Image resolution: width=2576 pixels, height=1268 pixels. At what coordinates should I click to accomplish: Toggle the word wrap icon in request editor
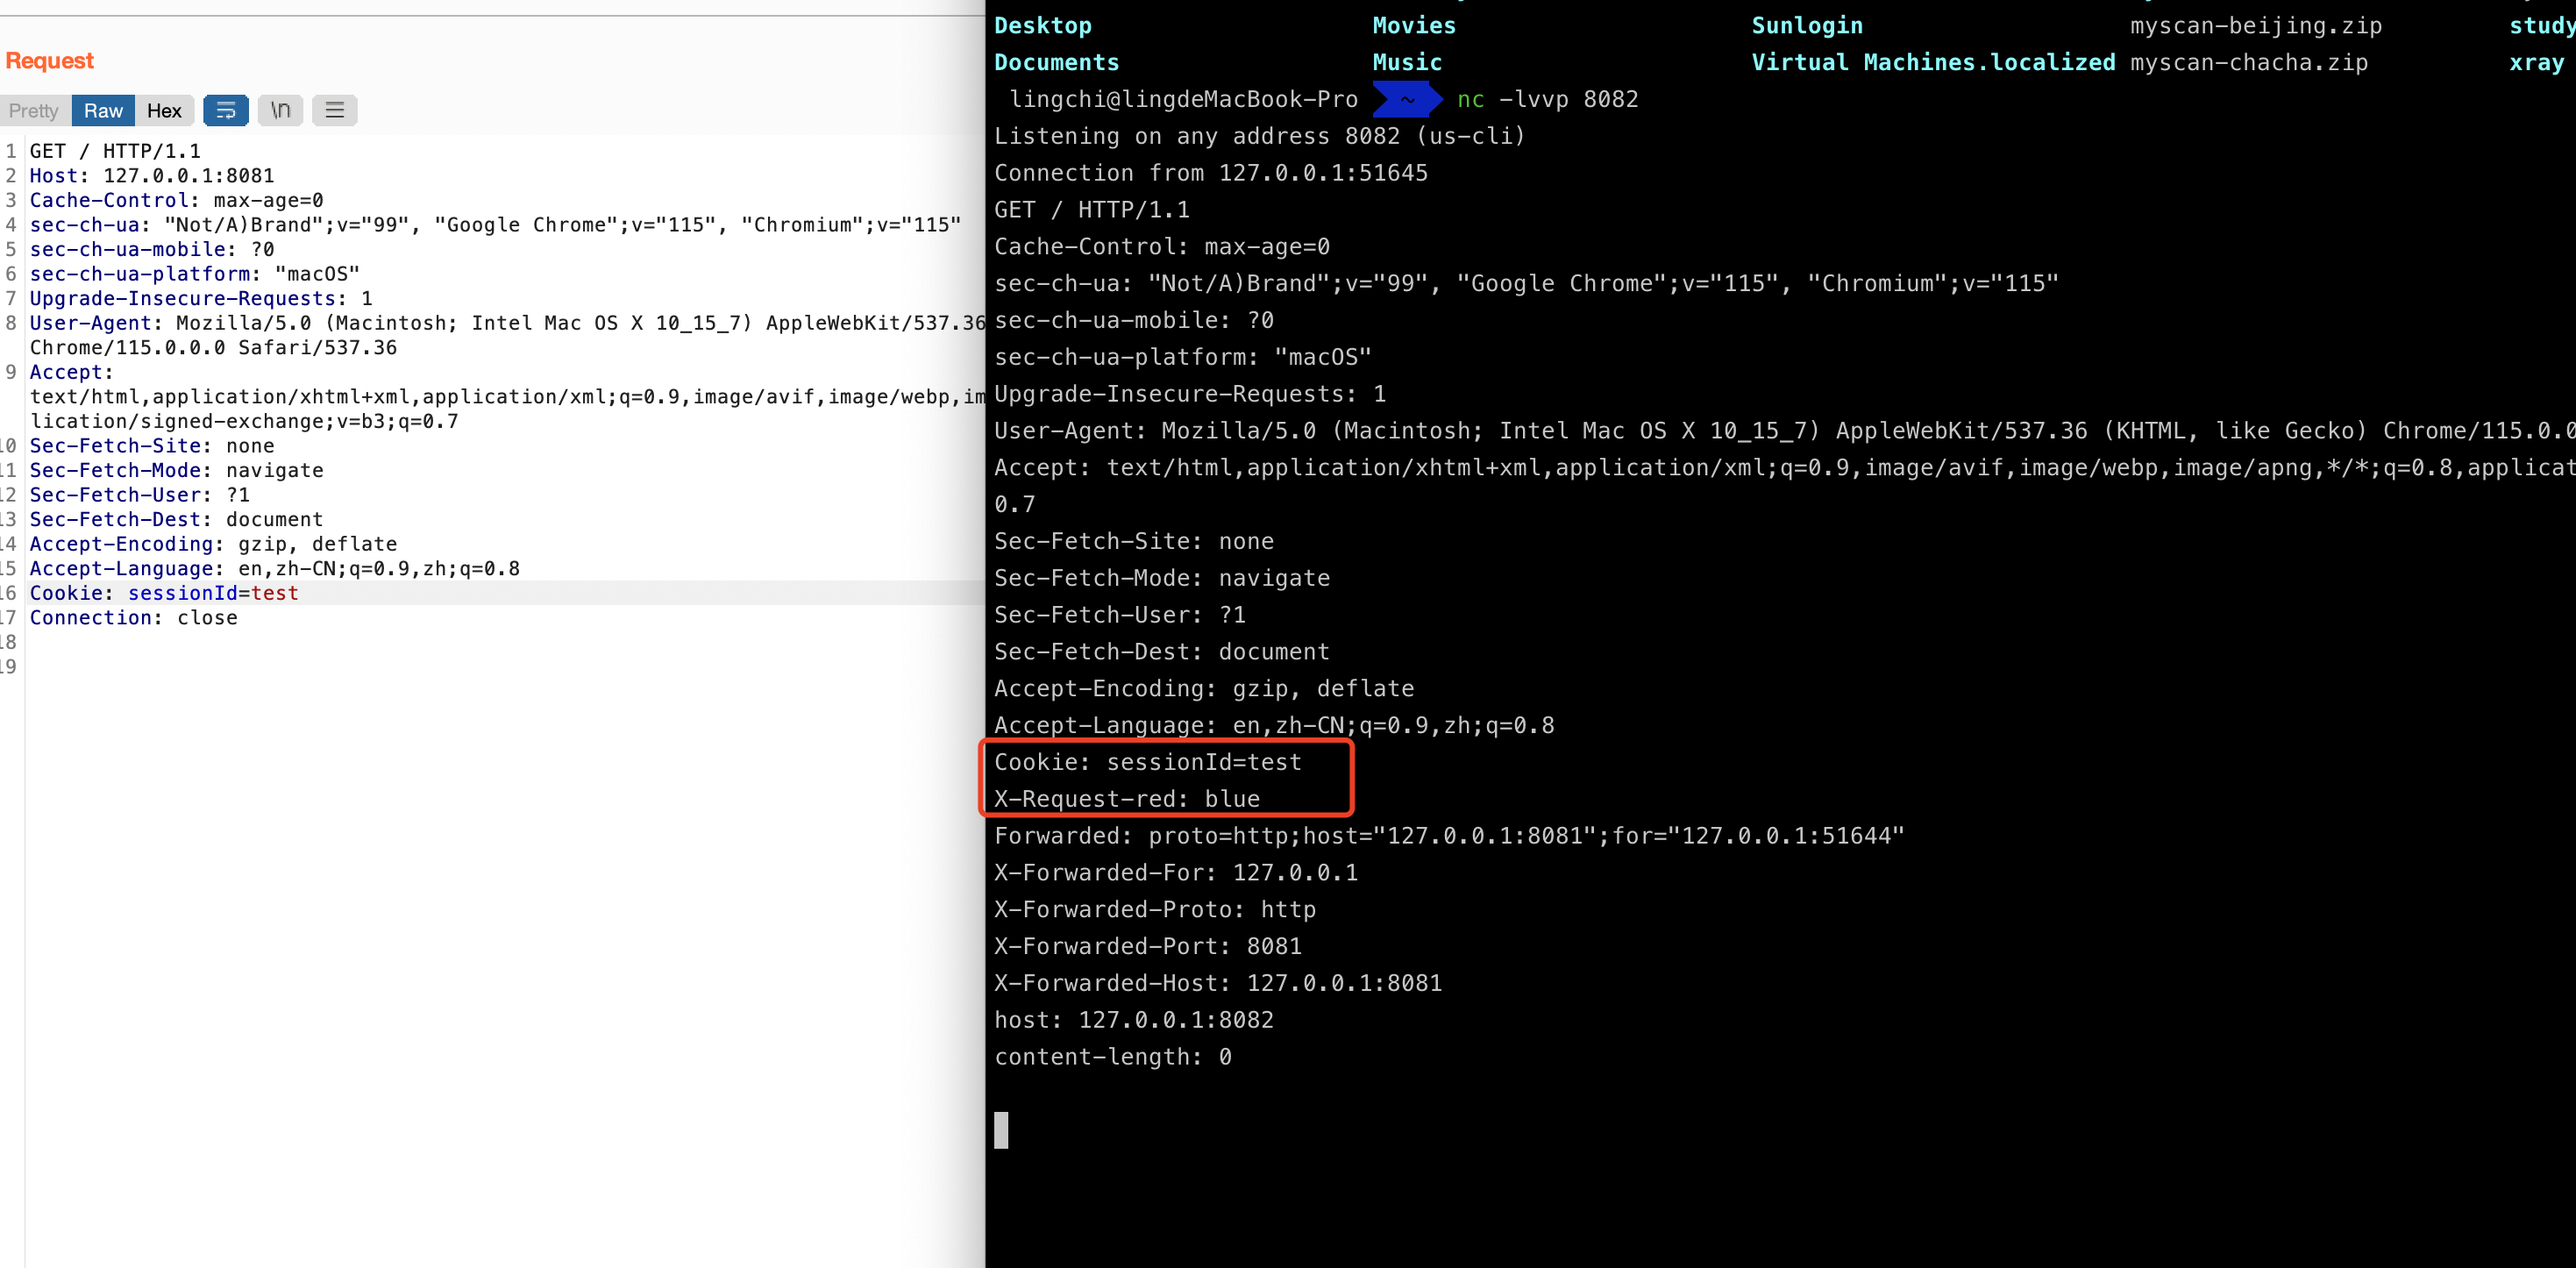coord(225,110)
